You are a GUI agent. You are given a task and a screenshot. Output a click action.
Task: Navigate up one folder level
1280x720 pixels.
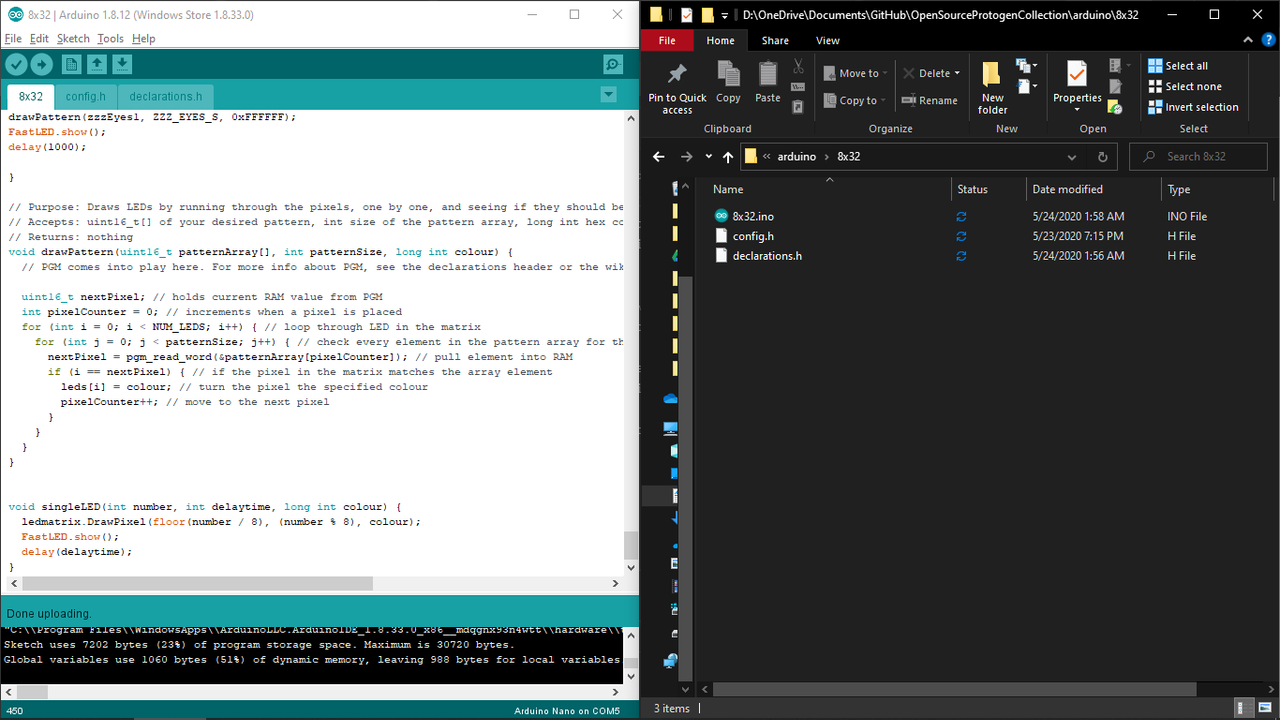tap(728, 156)
